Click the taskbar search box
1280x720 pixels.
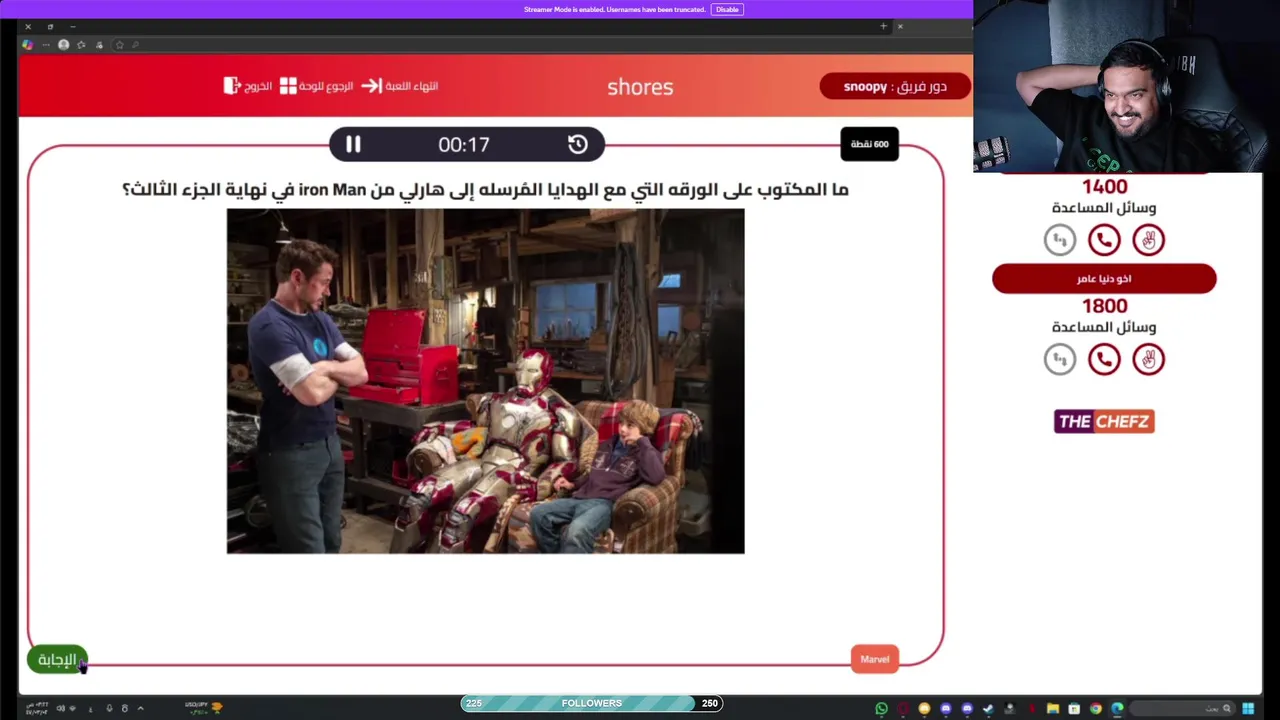click(x=1185, y=709)
